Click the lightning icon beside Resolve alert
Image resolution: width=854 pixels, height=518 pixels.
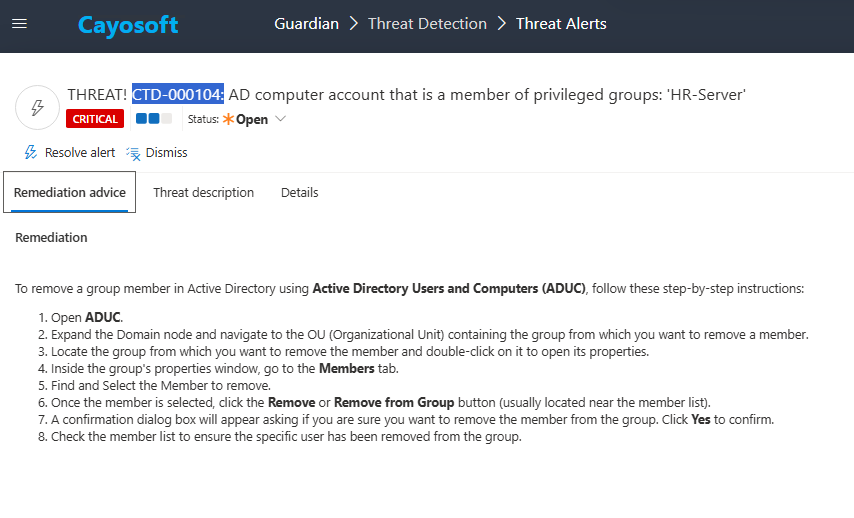tap(31, 153)
